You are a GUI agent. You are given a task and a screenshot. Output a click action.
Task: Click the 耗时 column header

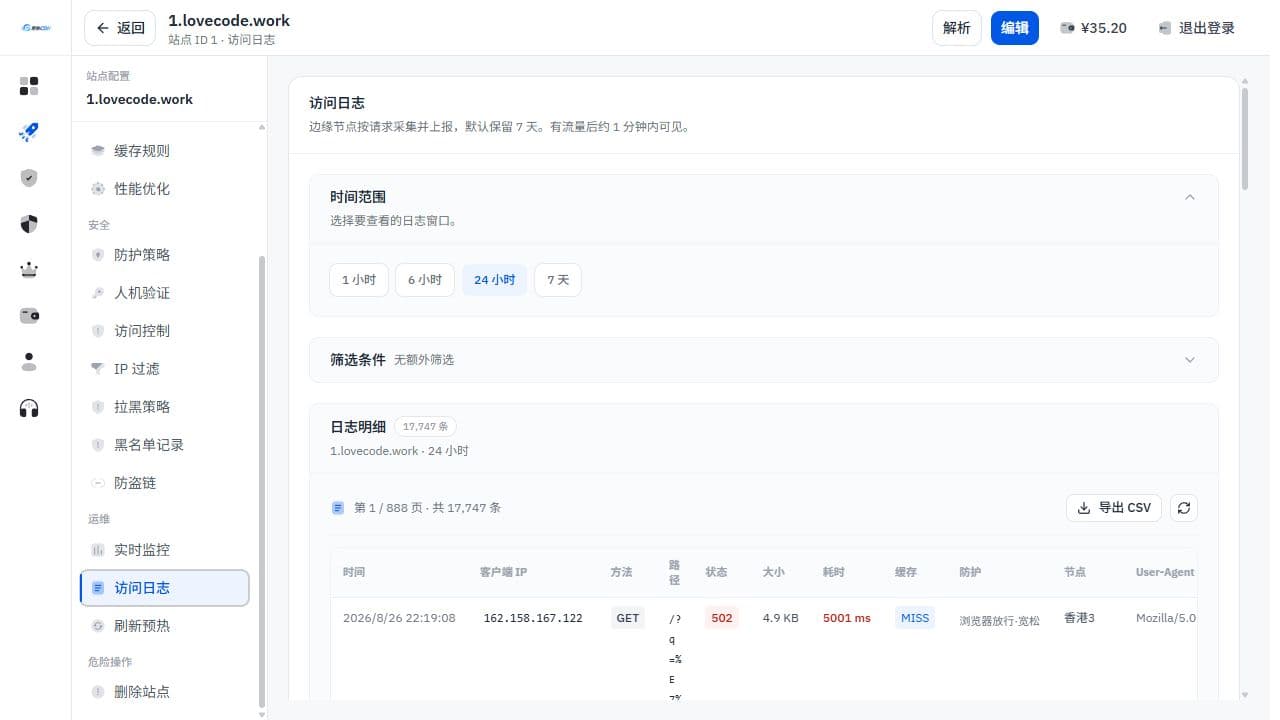click(834, 572)
